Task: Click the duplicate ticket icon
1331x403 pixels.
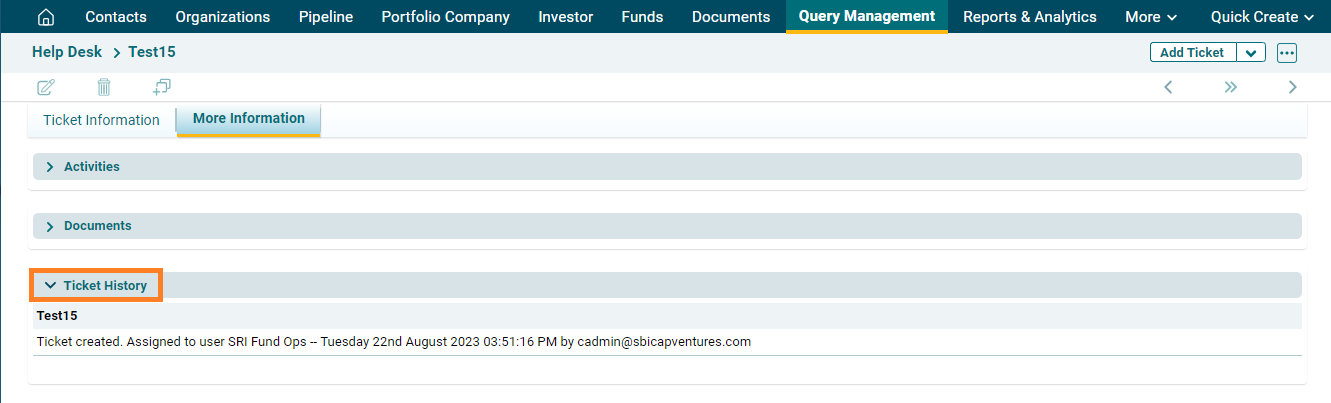Action: (162, 87)
